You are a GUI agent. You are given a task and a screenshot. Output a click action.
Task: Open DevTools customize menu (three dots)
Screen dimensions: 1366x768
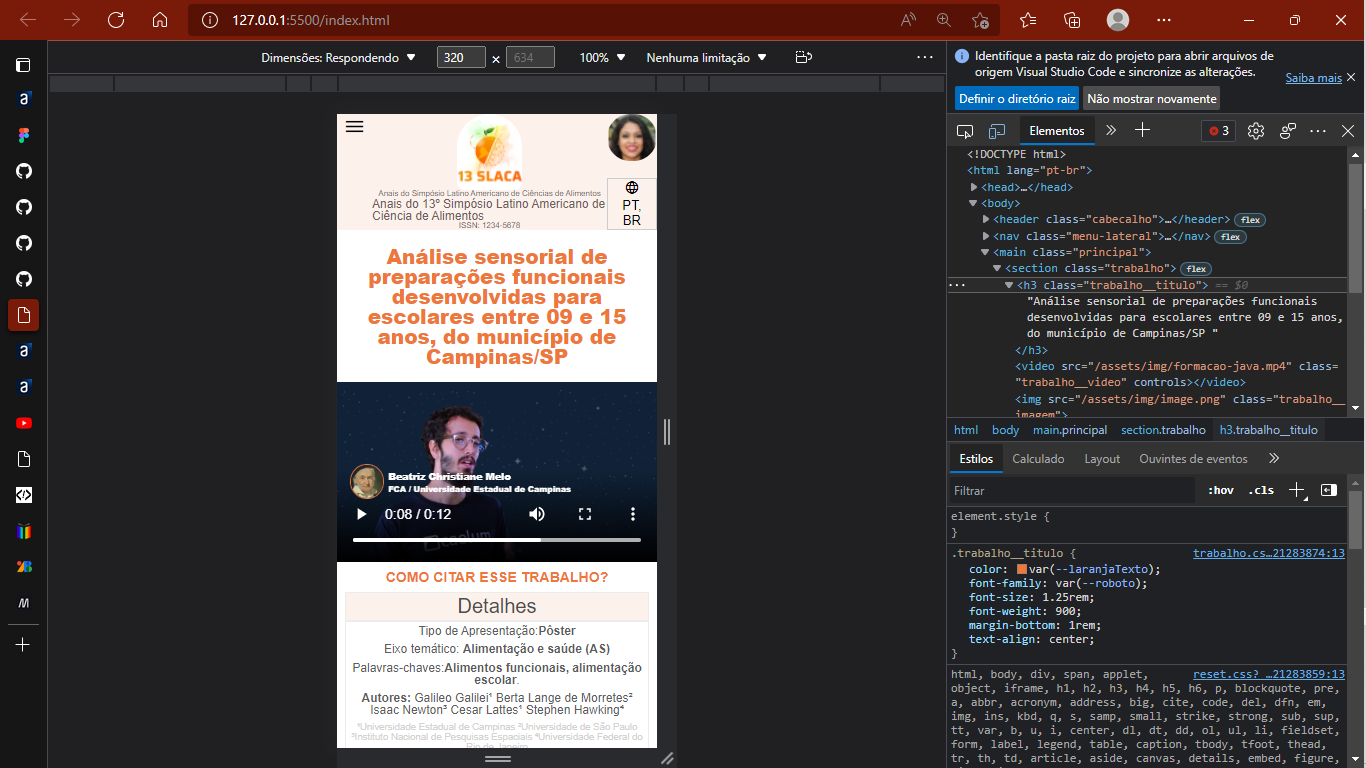tap(1319, 131)
